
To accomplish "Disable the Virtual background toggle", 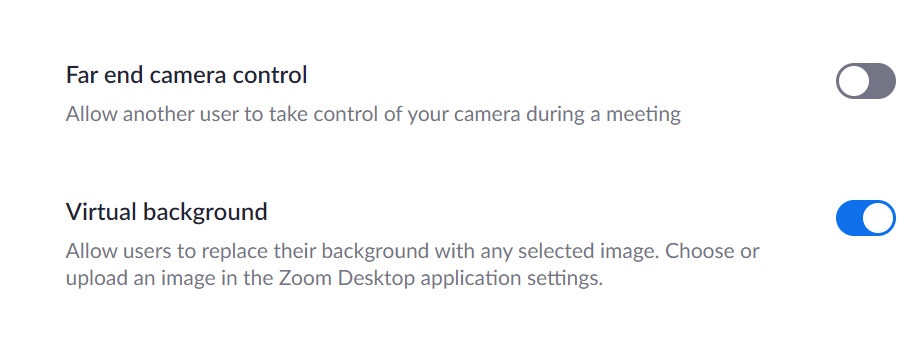I will click(x=866, y=218).
